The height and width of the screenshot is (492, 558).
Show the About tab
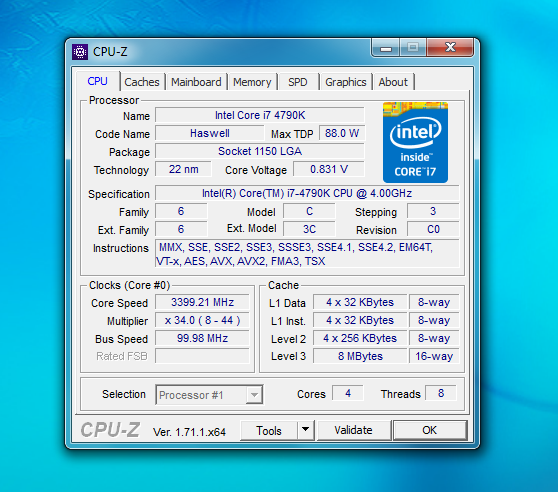pos(393,82)
